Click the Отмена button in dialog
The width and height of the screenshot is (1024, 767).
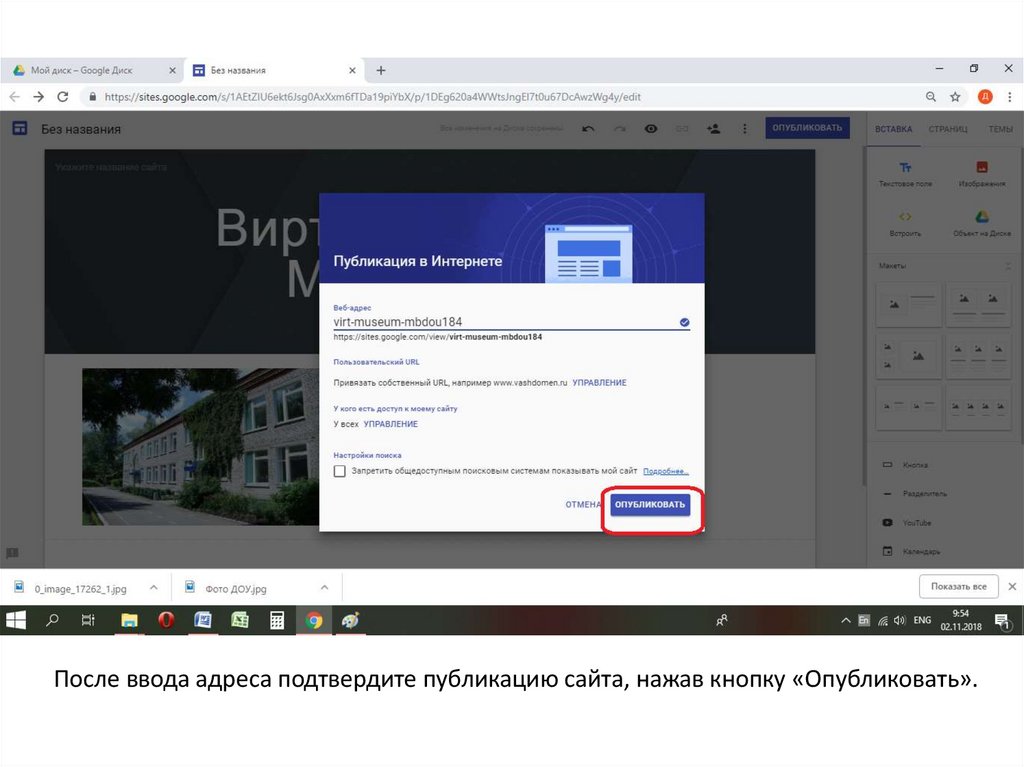[x=583, y=504]
